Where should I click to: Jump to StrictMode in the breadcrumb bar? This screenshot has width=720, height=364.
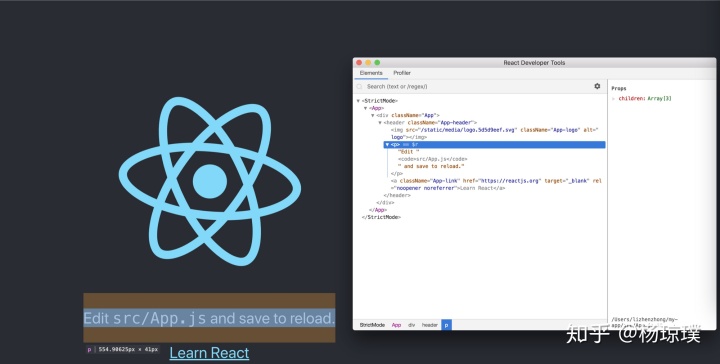(372, 325)
